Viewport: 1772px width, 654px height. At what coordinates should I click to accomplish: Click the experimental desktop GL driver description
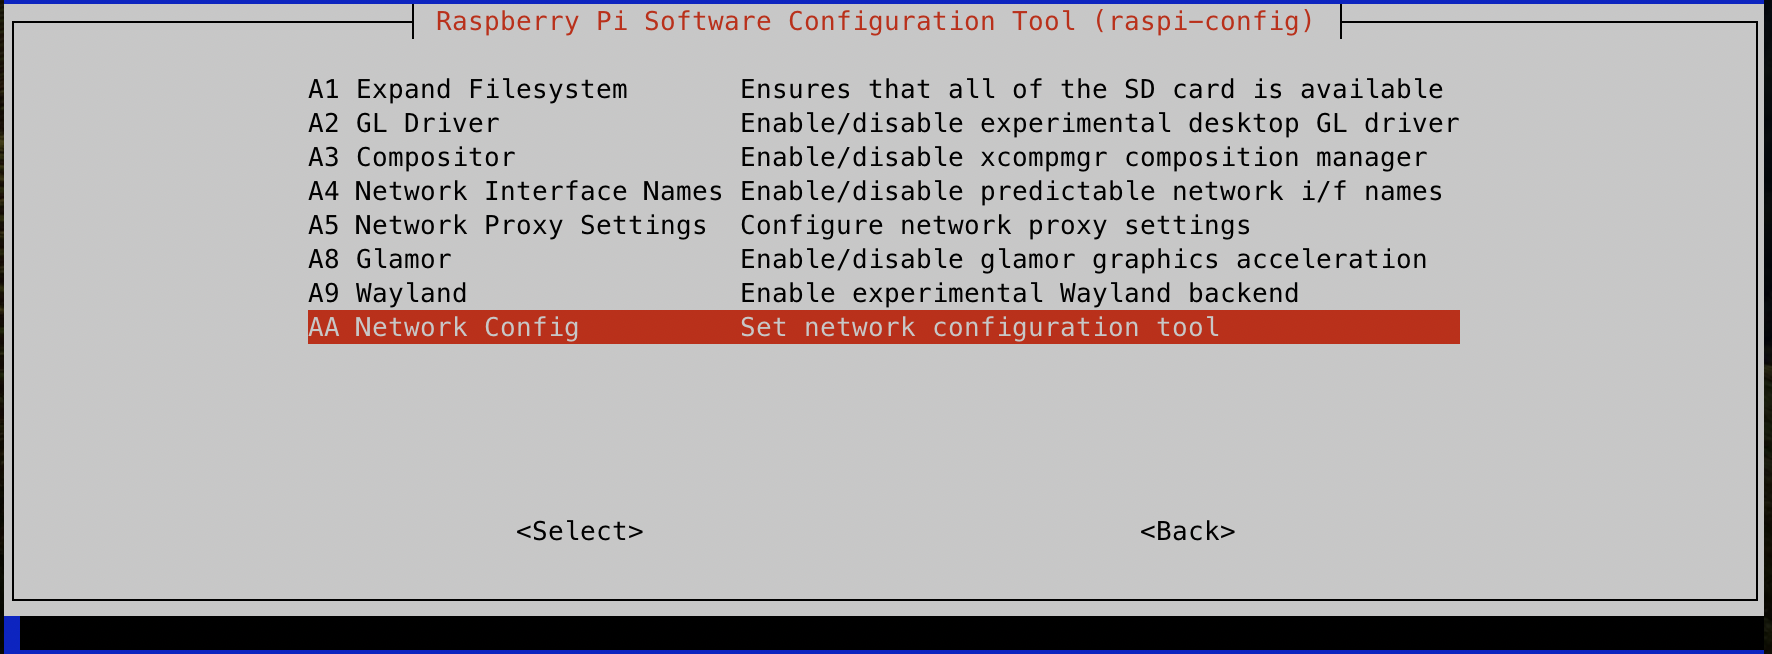(1100, 123)
